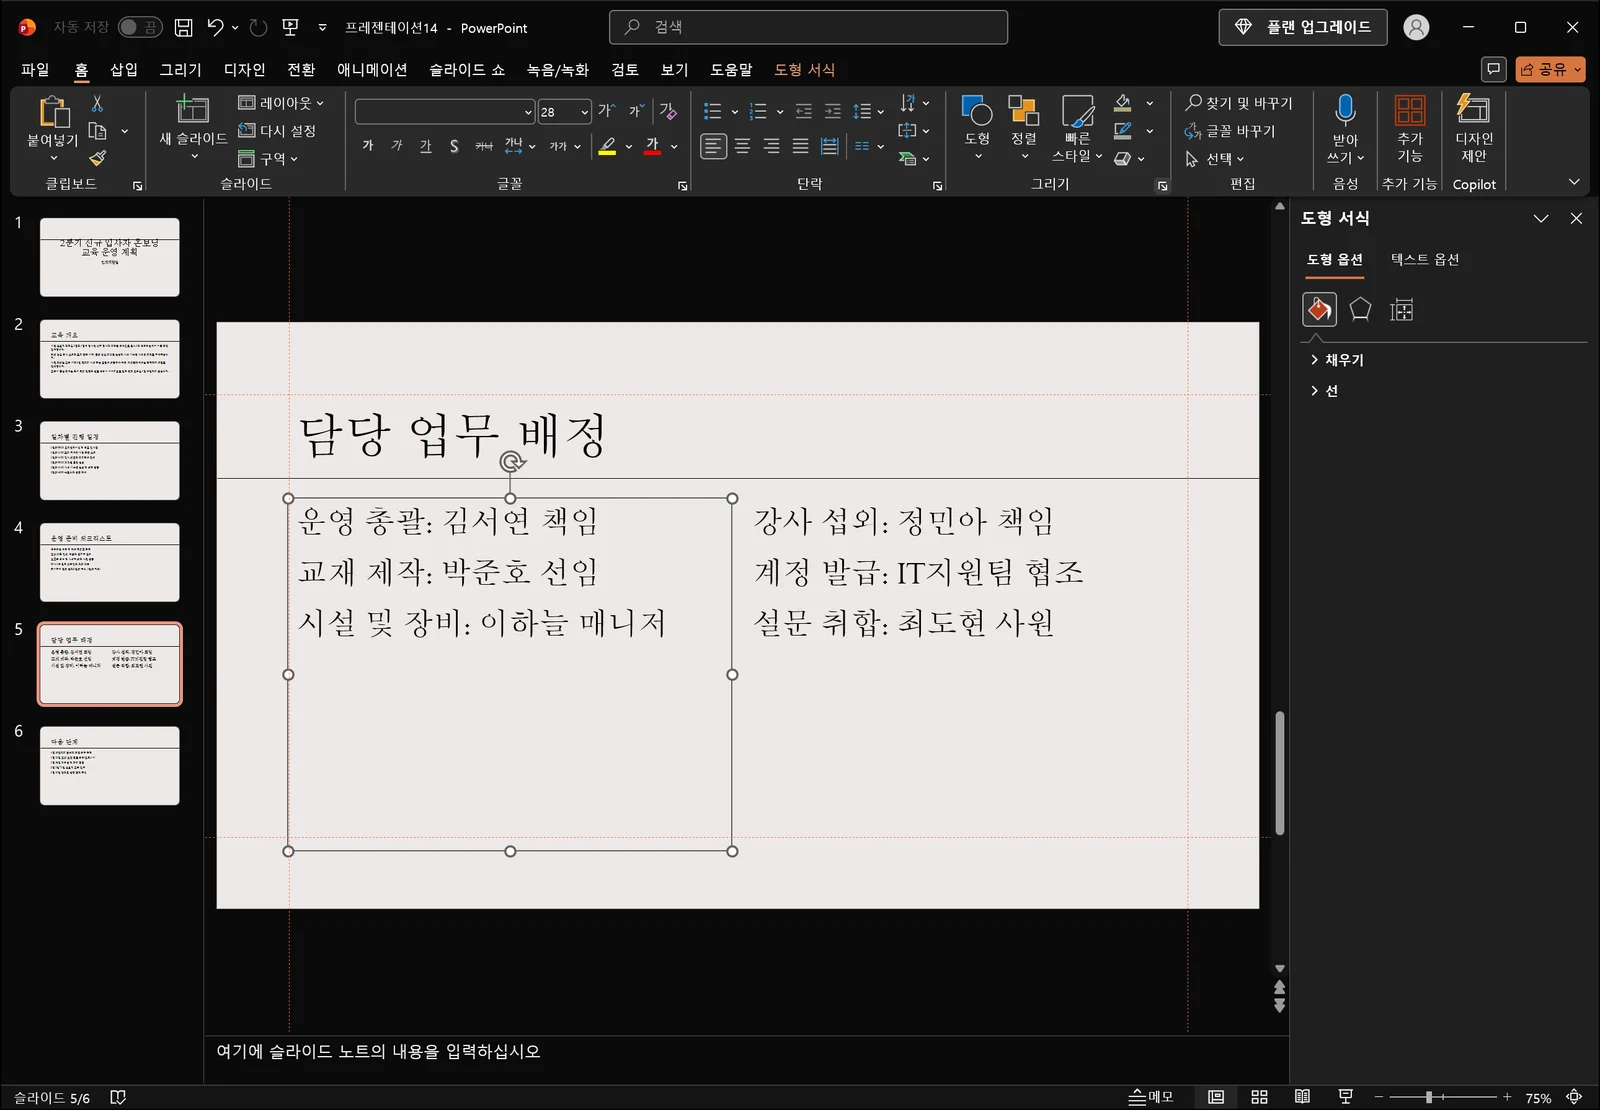Switch to Reading view icon

point(1302,1097)
